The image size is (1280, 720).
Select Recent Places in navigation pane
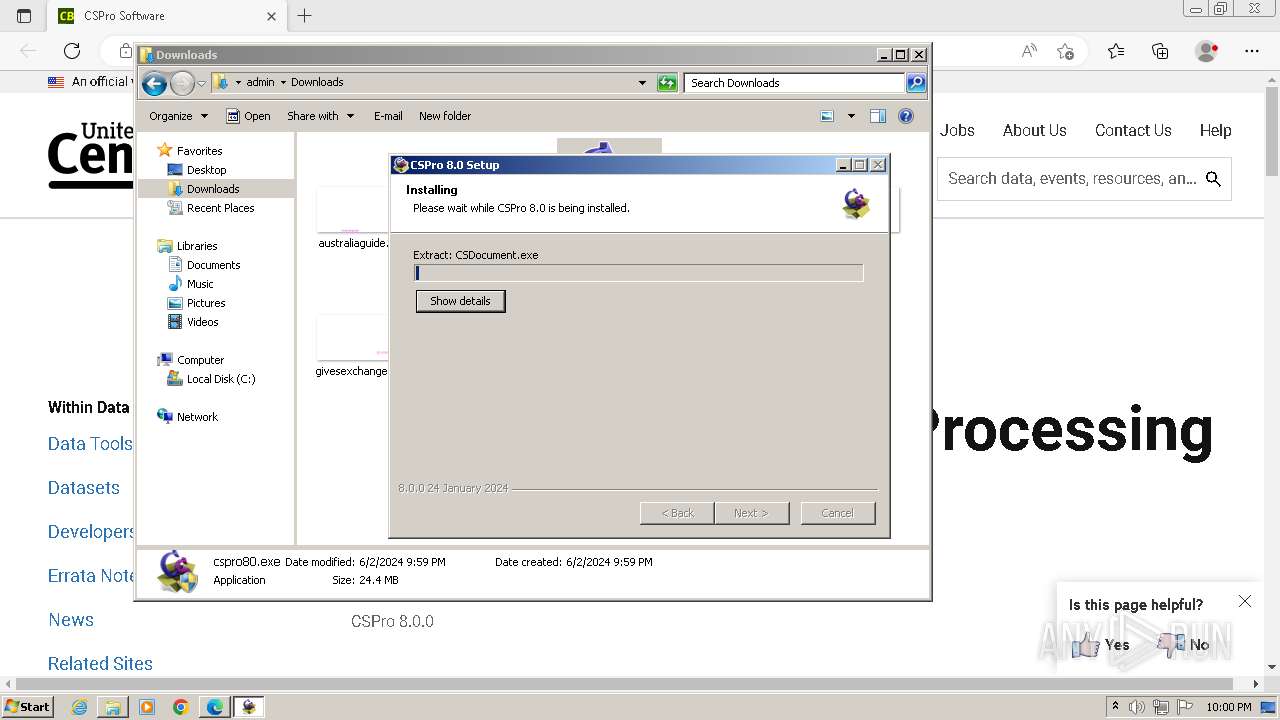[x=220, y=208]
